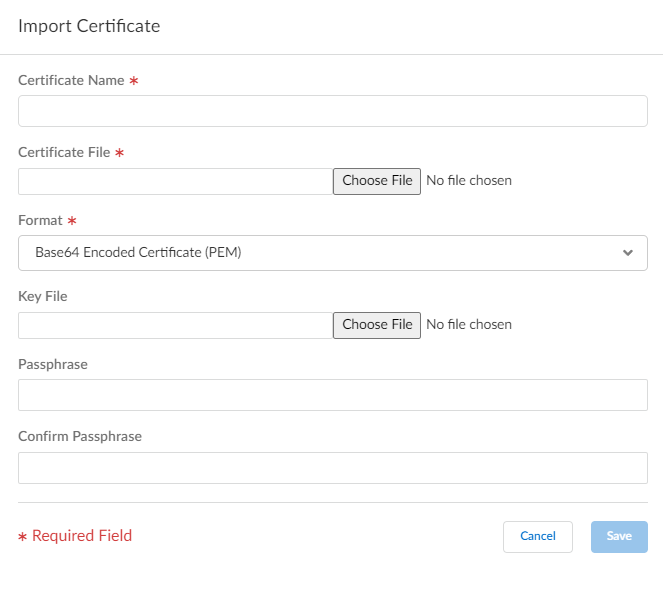
Task: Save the imported certificate
Action: [619, 537]
